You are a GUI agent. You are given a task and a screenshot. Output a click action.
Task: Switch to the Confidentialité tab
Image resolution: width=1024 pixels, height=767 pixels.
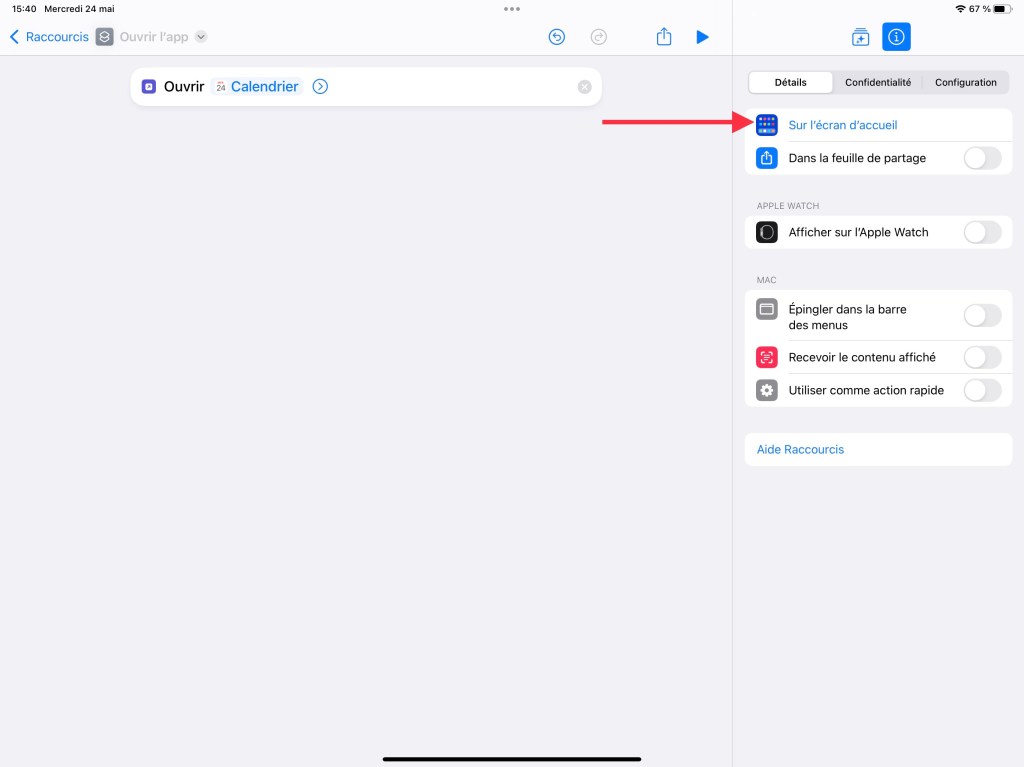coord(878,82)
